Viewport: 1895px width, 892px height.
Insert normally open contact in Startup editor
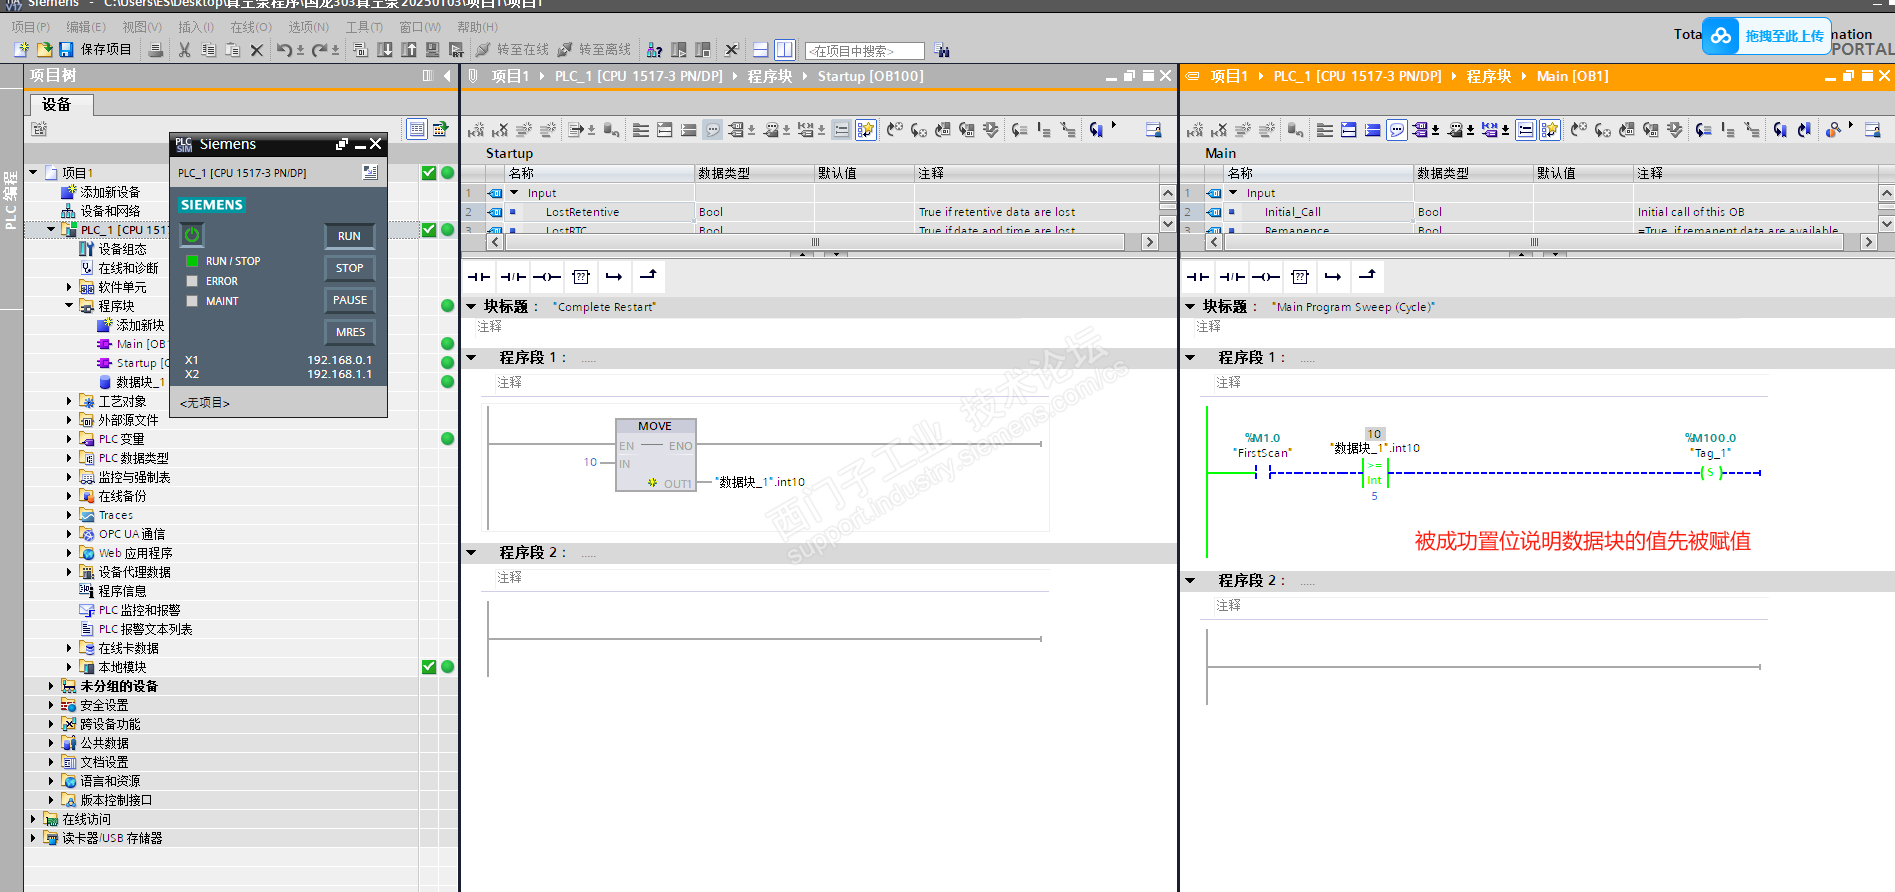[x=479, y=277]
